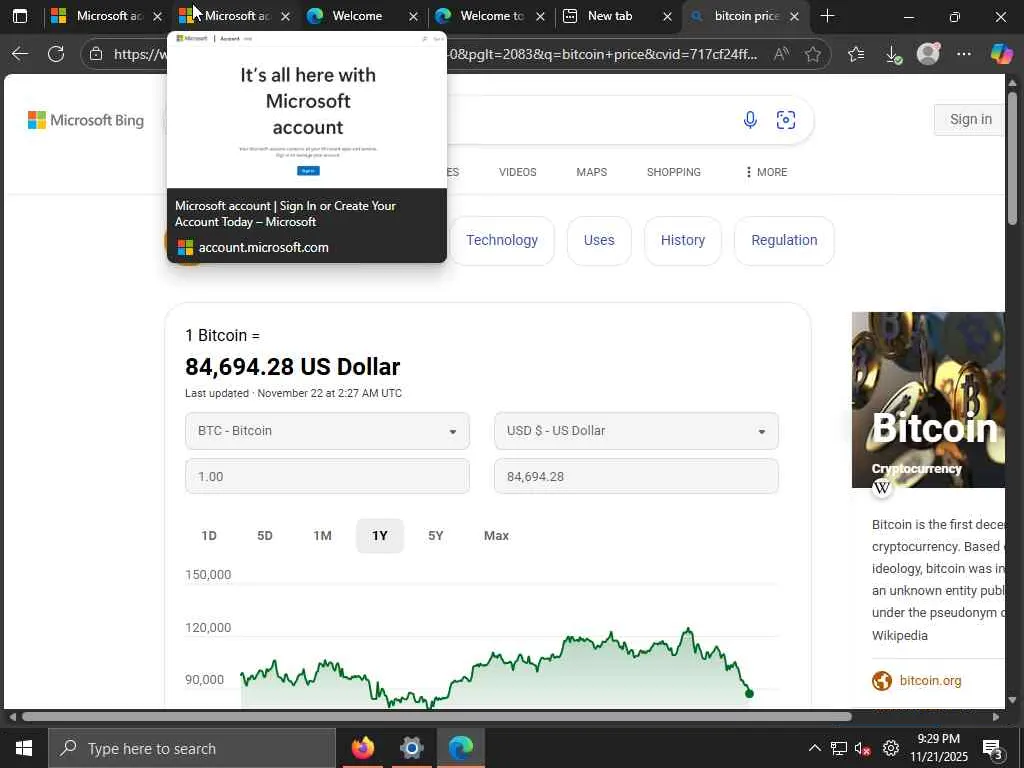This screenshot has width=1024, height=768.
Task: Open the Bitcoin Cryptocurrency image card
Action: (928, 400)
